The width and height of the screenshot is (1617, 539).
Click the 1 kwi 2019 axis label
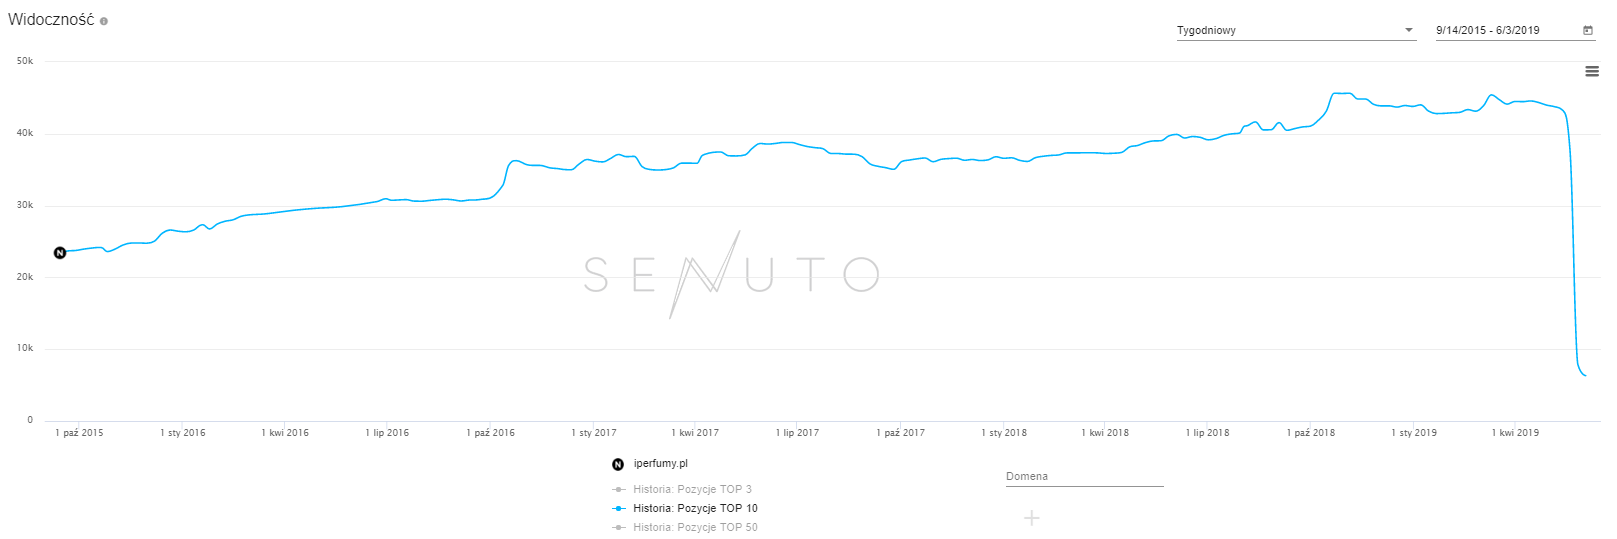[1515, 433]
